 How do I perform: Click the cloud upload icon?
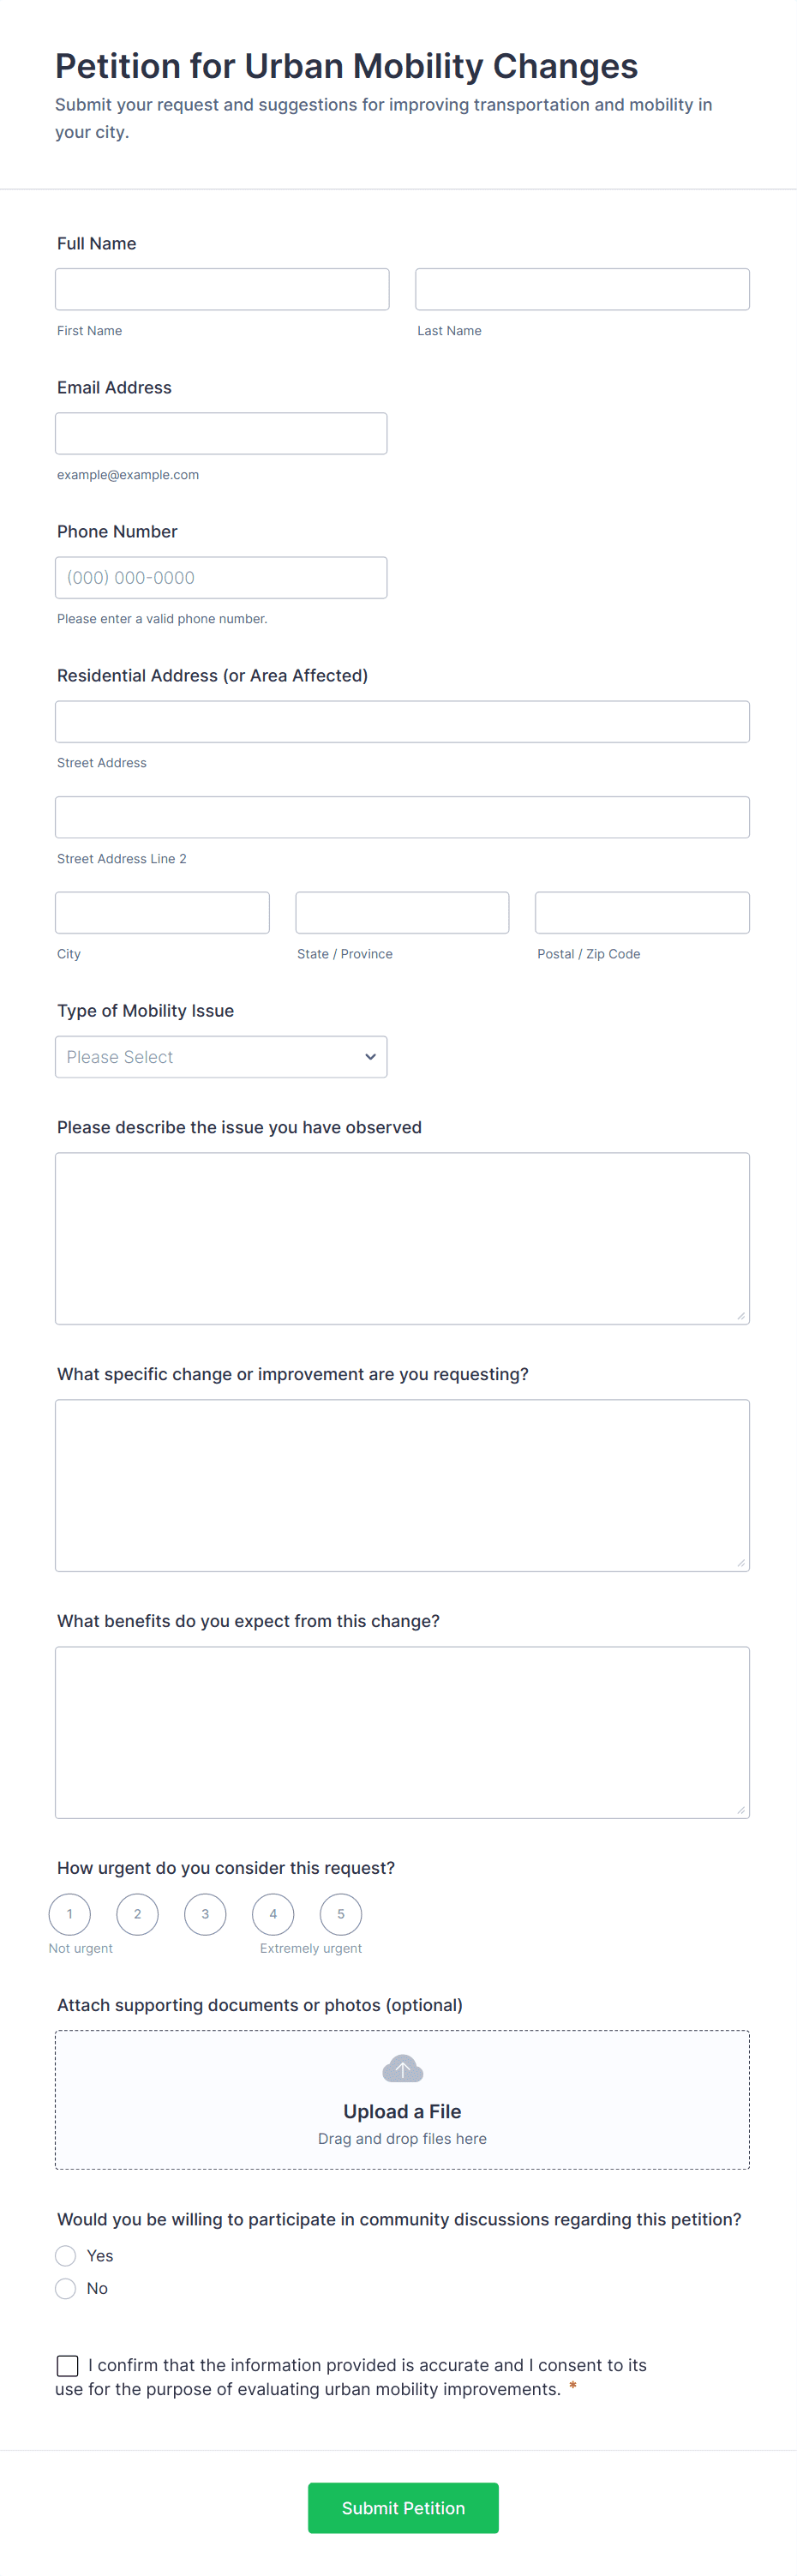(x=402, y=2068)
